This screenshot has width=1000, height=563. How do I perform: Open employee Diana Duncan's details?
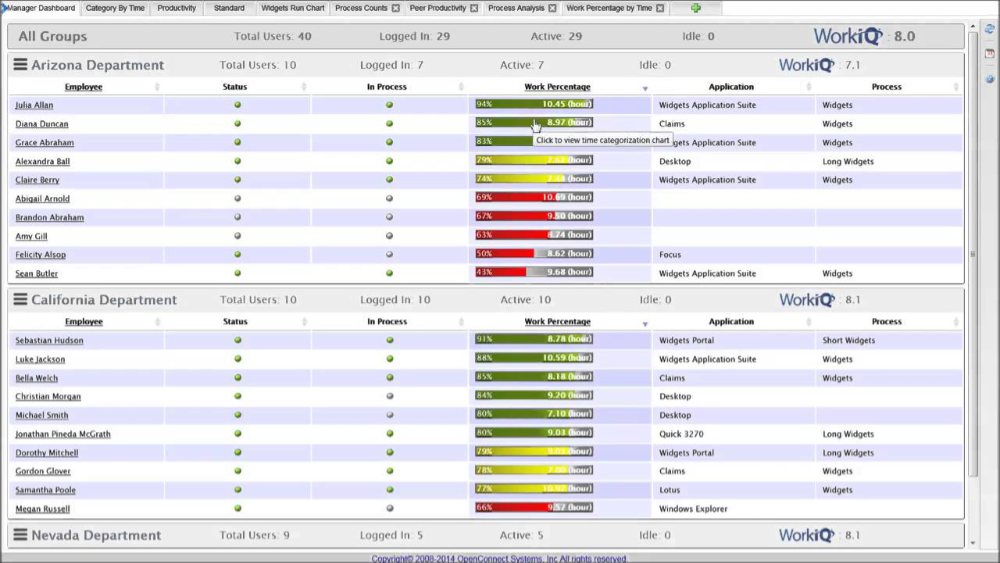[x=41, y=124]
